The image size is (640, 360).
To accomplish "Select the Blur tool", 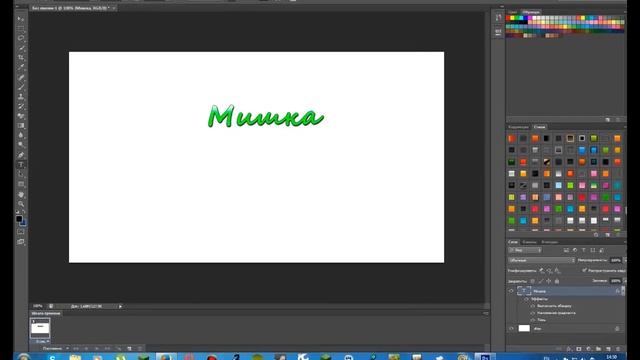I will click(x=21, y=135).
